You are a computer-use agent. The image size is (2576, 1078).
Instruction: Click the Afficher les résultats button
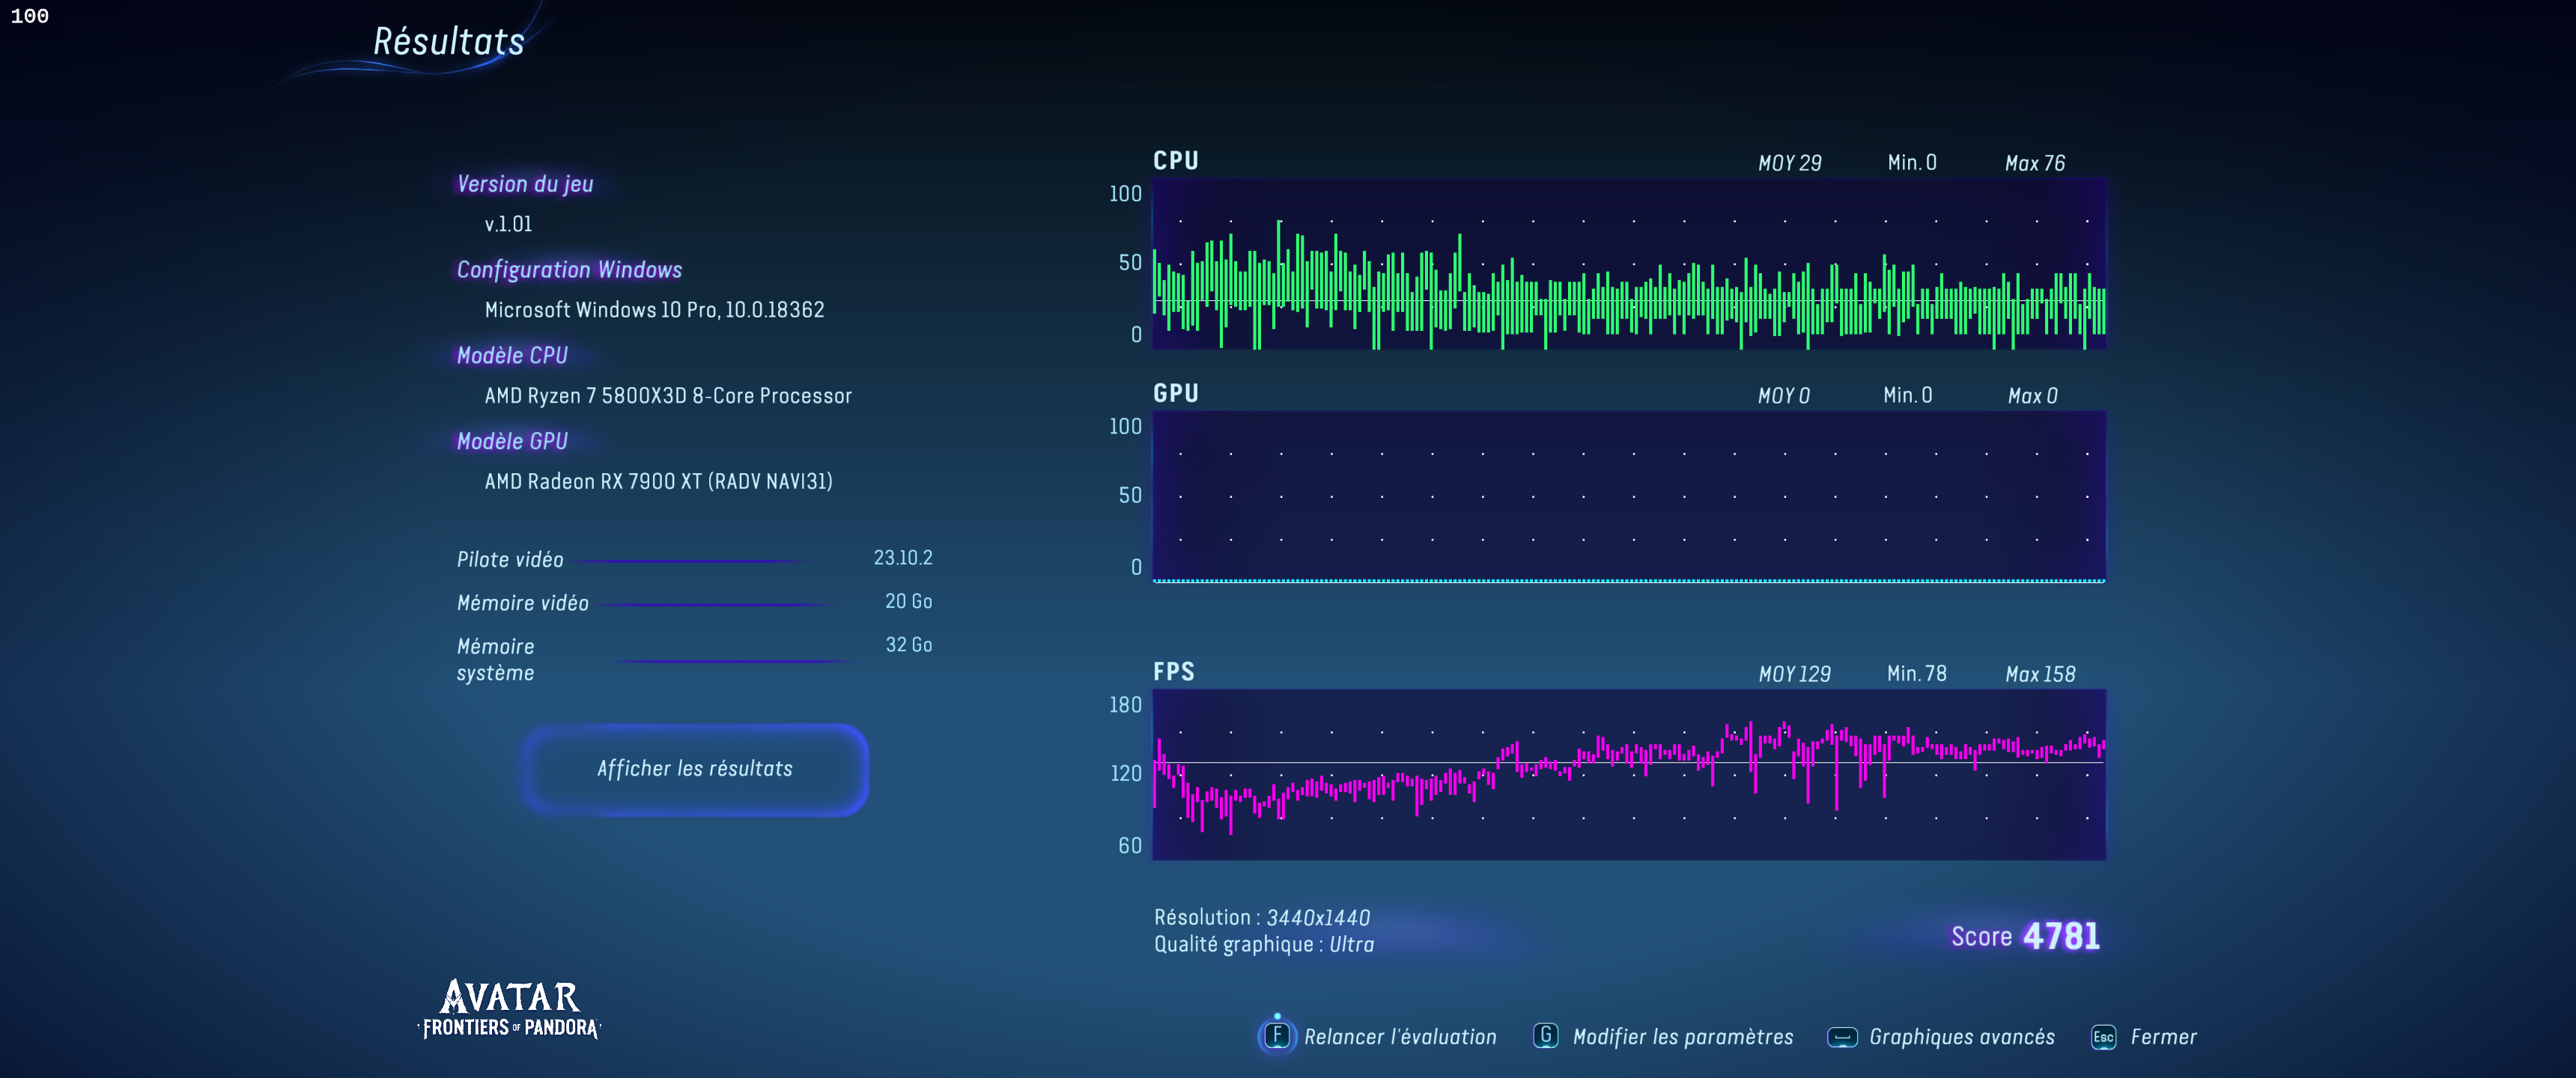pyautogui.click(x=694, y=769)
